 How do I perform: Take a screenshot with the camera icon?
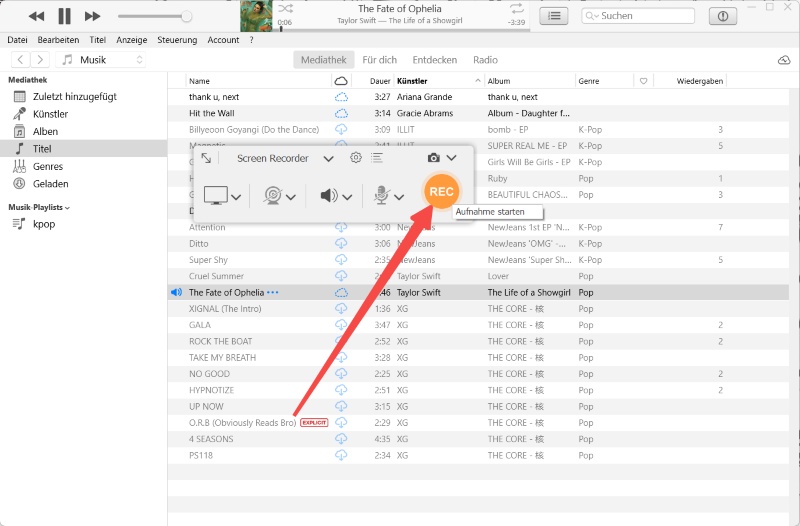(x=434, y=158)
